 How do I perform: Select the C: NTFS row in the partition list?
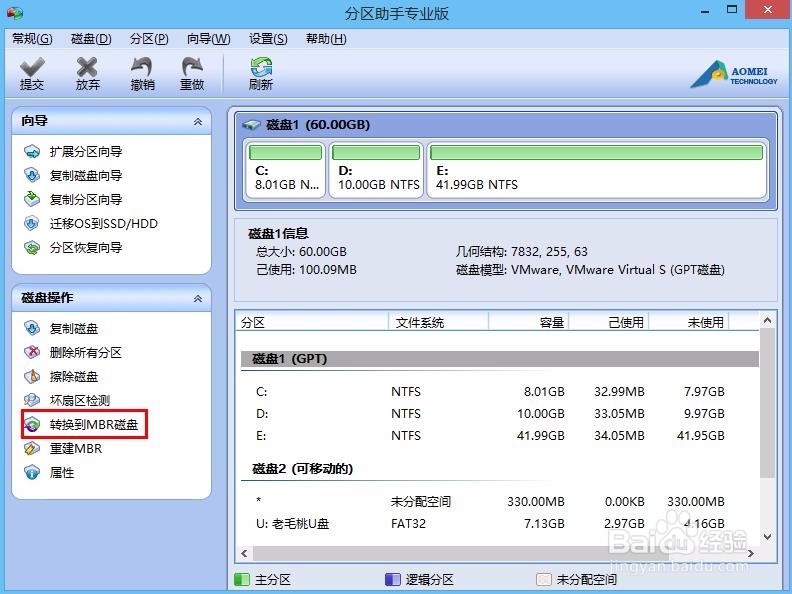(500, 391)
